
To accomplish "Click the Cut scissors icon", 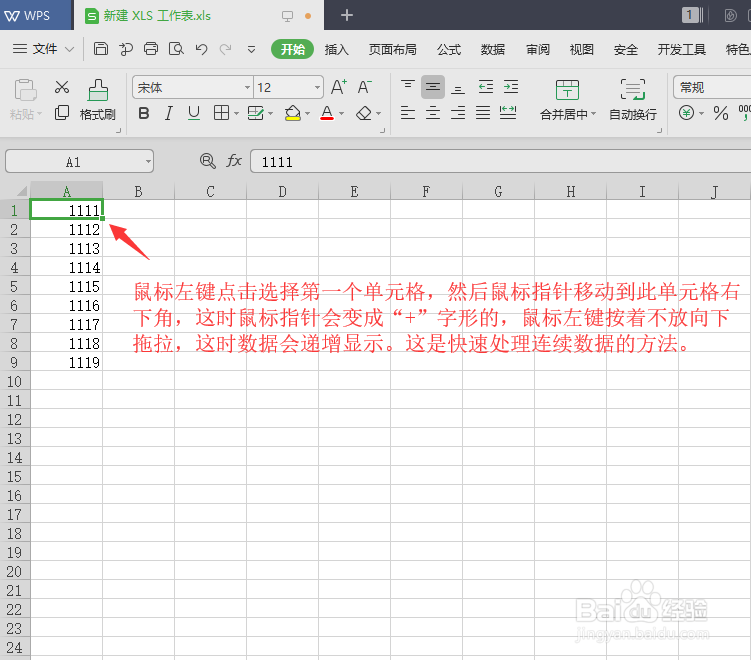I will pos(62,87).
